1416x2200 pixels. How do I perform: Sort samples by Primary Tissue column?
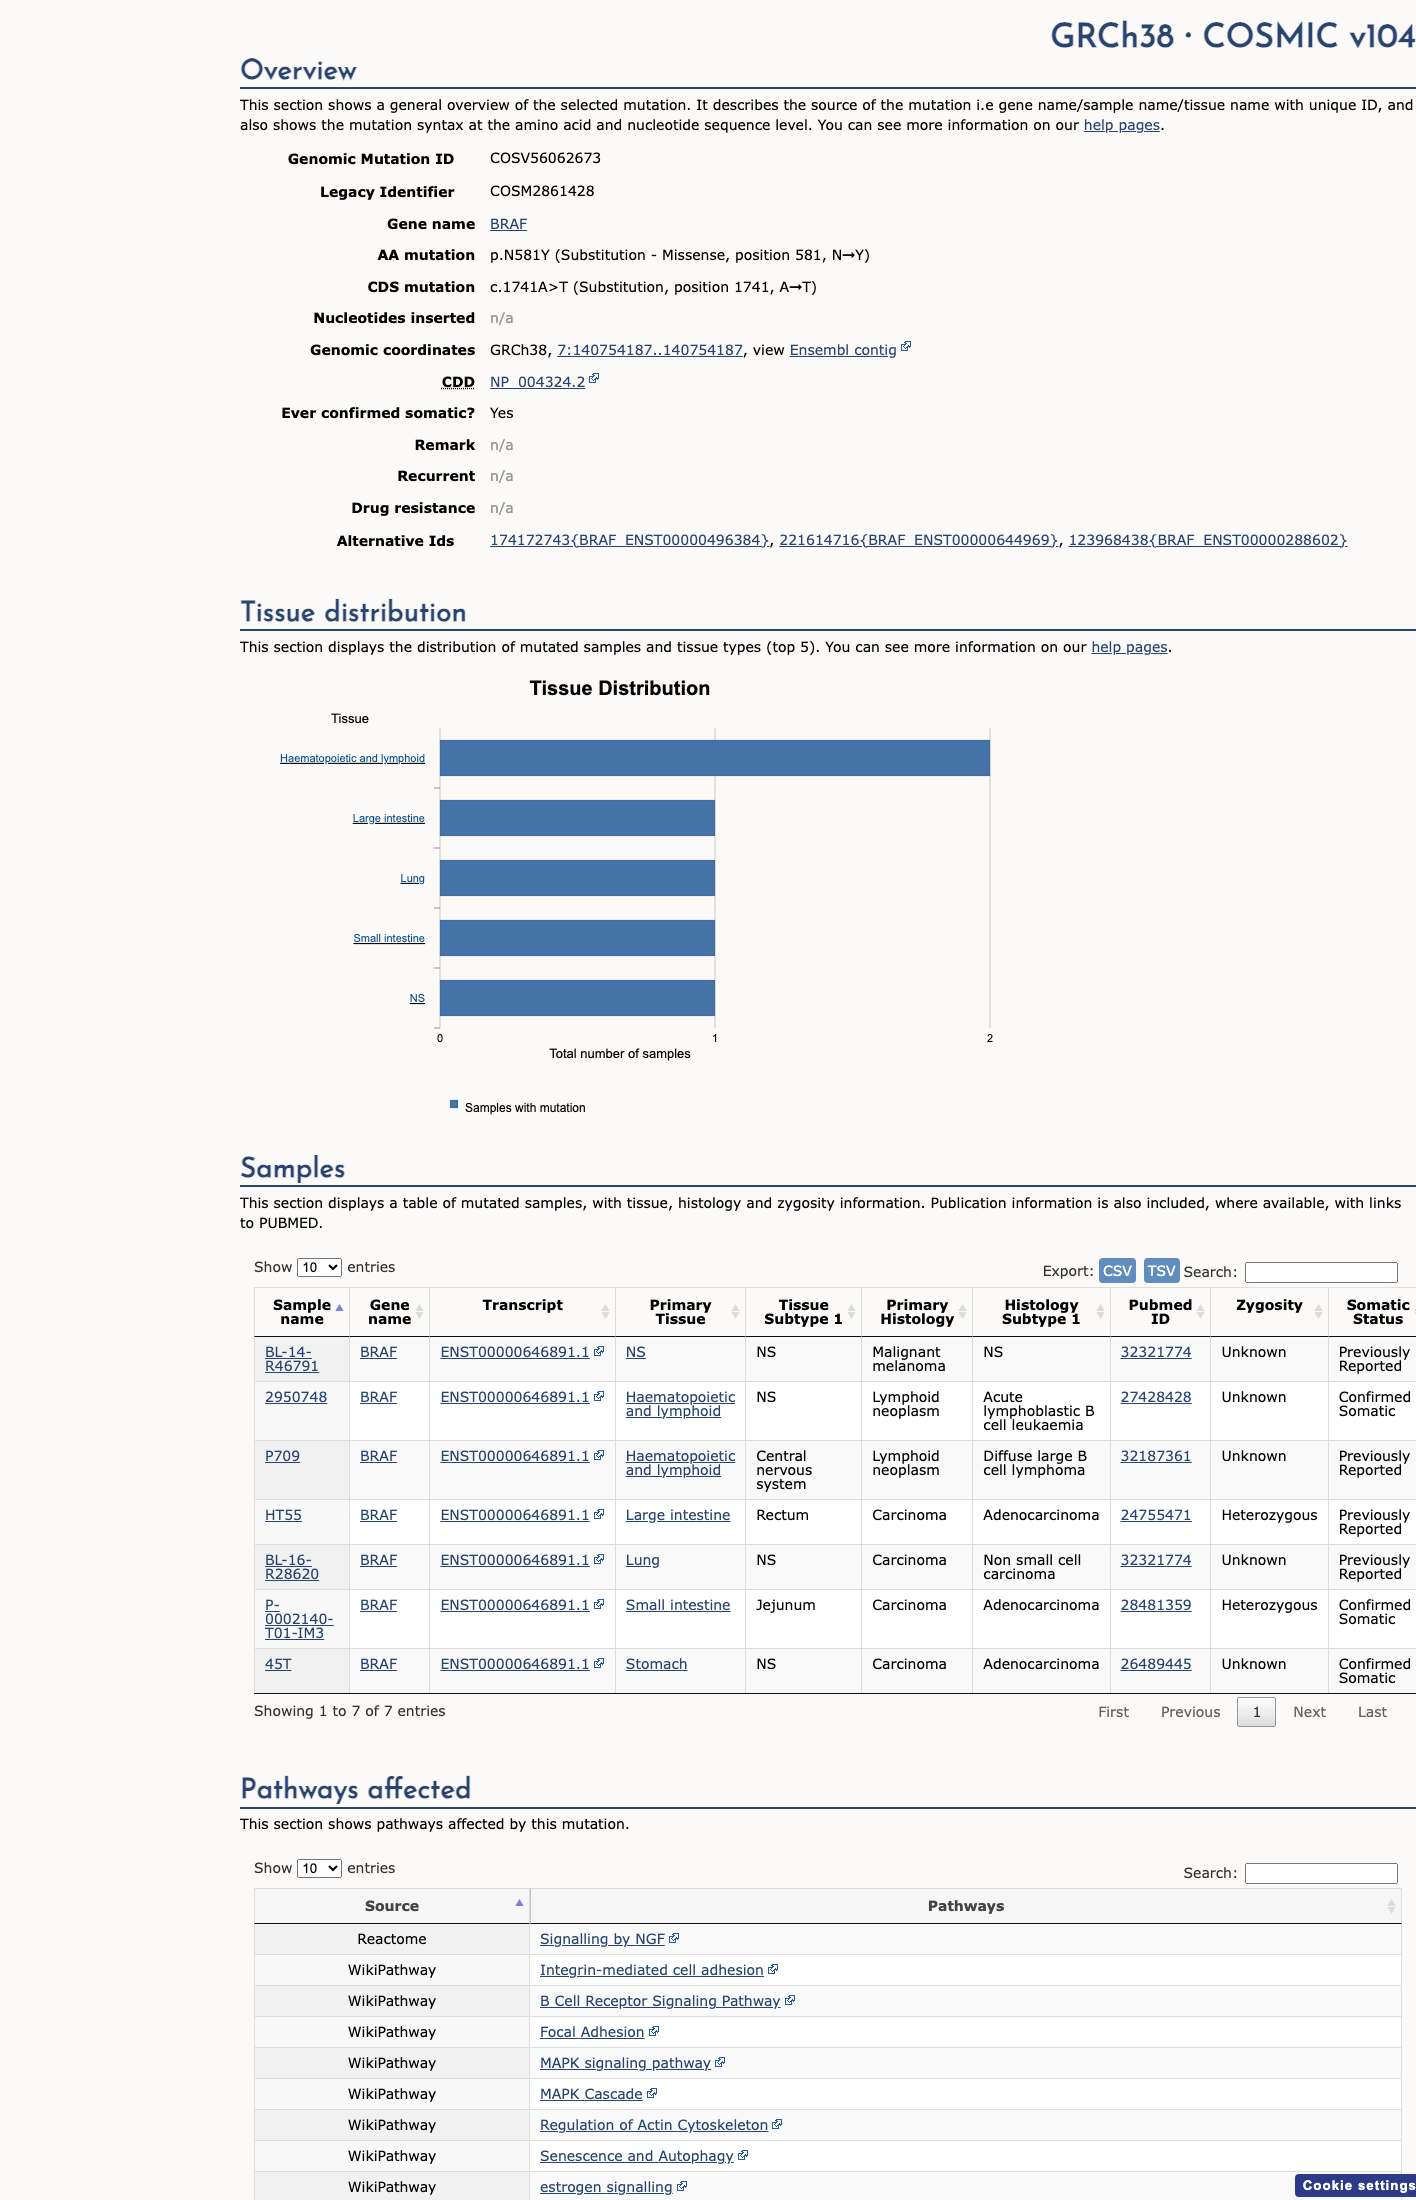[x=680, y=1312]
